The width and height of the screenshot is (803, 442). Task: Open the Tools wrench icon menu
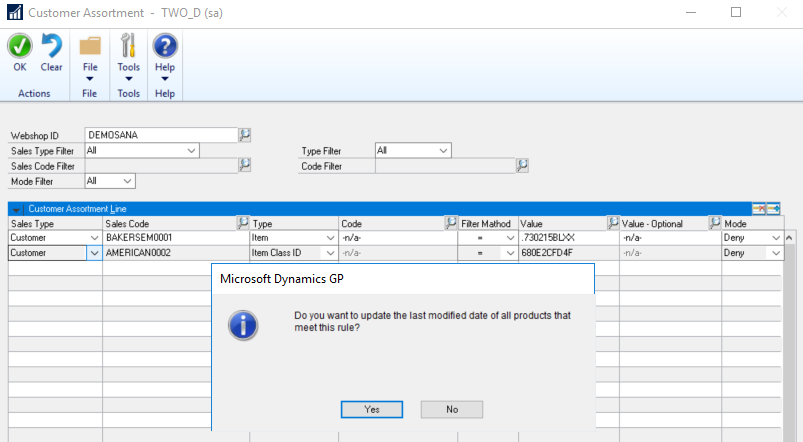(x=128, y=46)
